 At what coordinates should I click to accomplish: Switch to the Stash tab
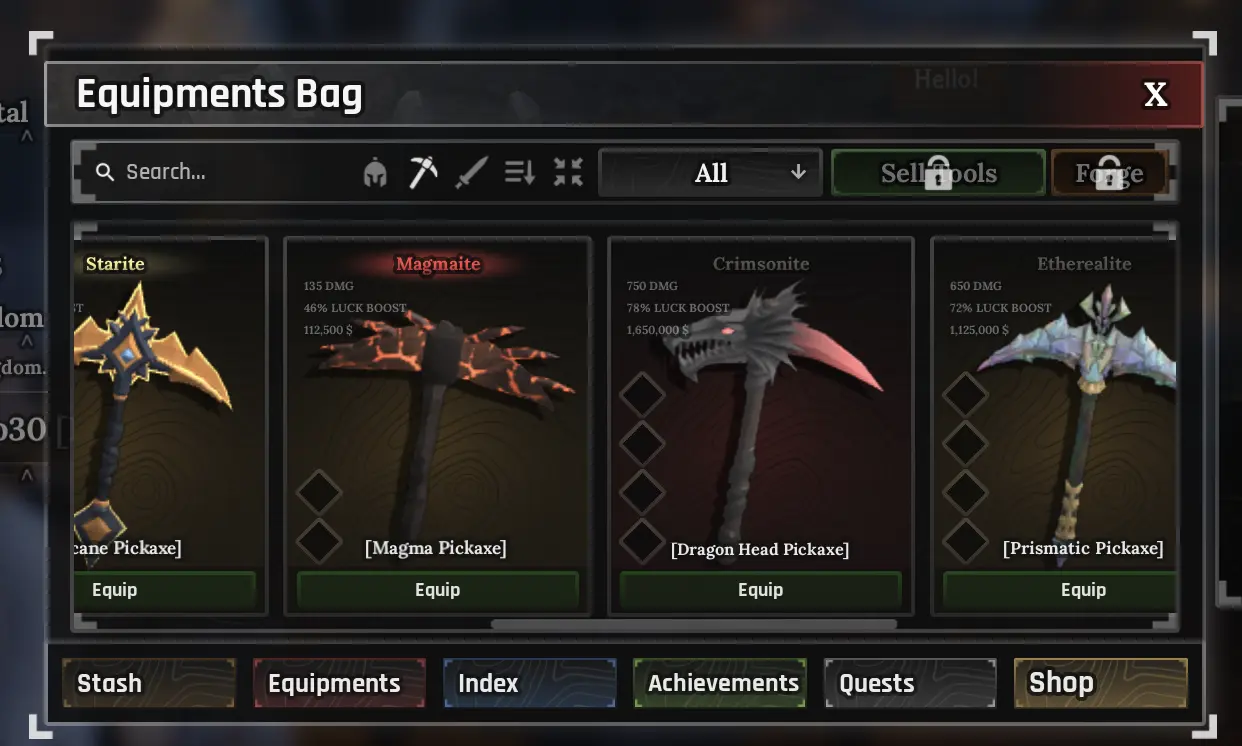149,683
